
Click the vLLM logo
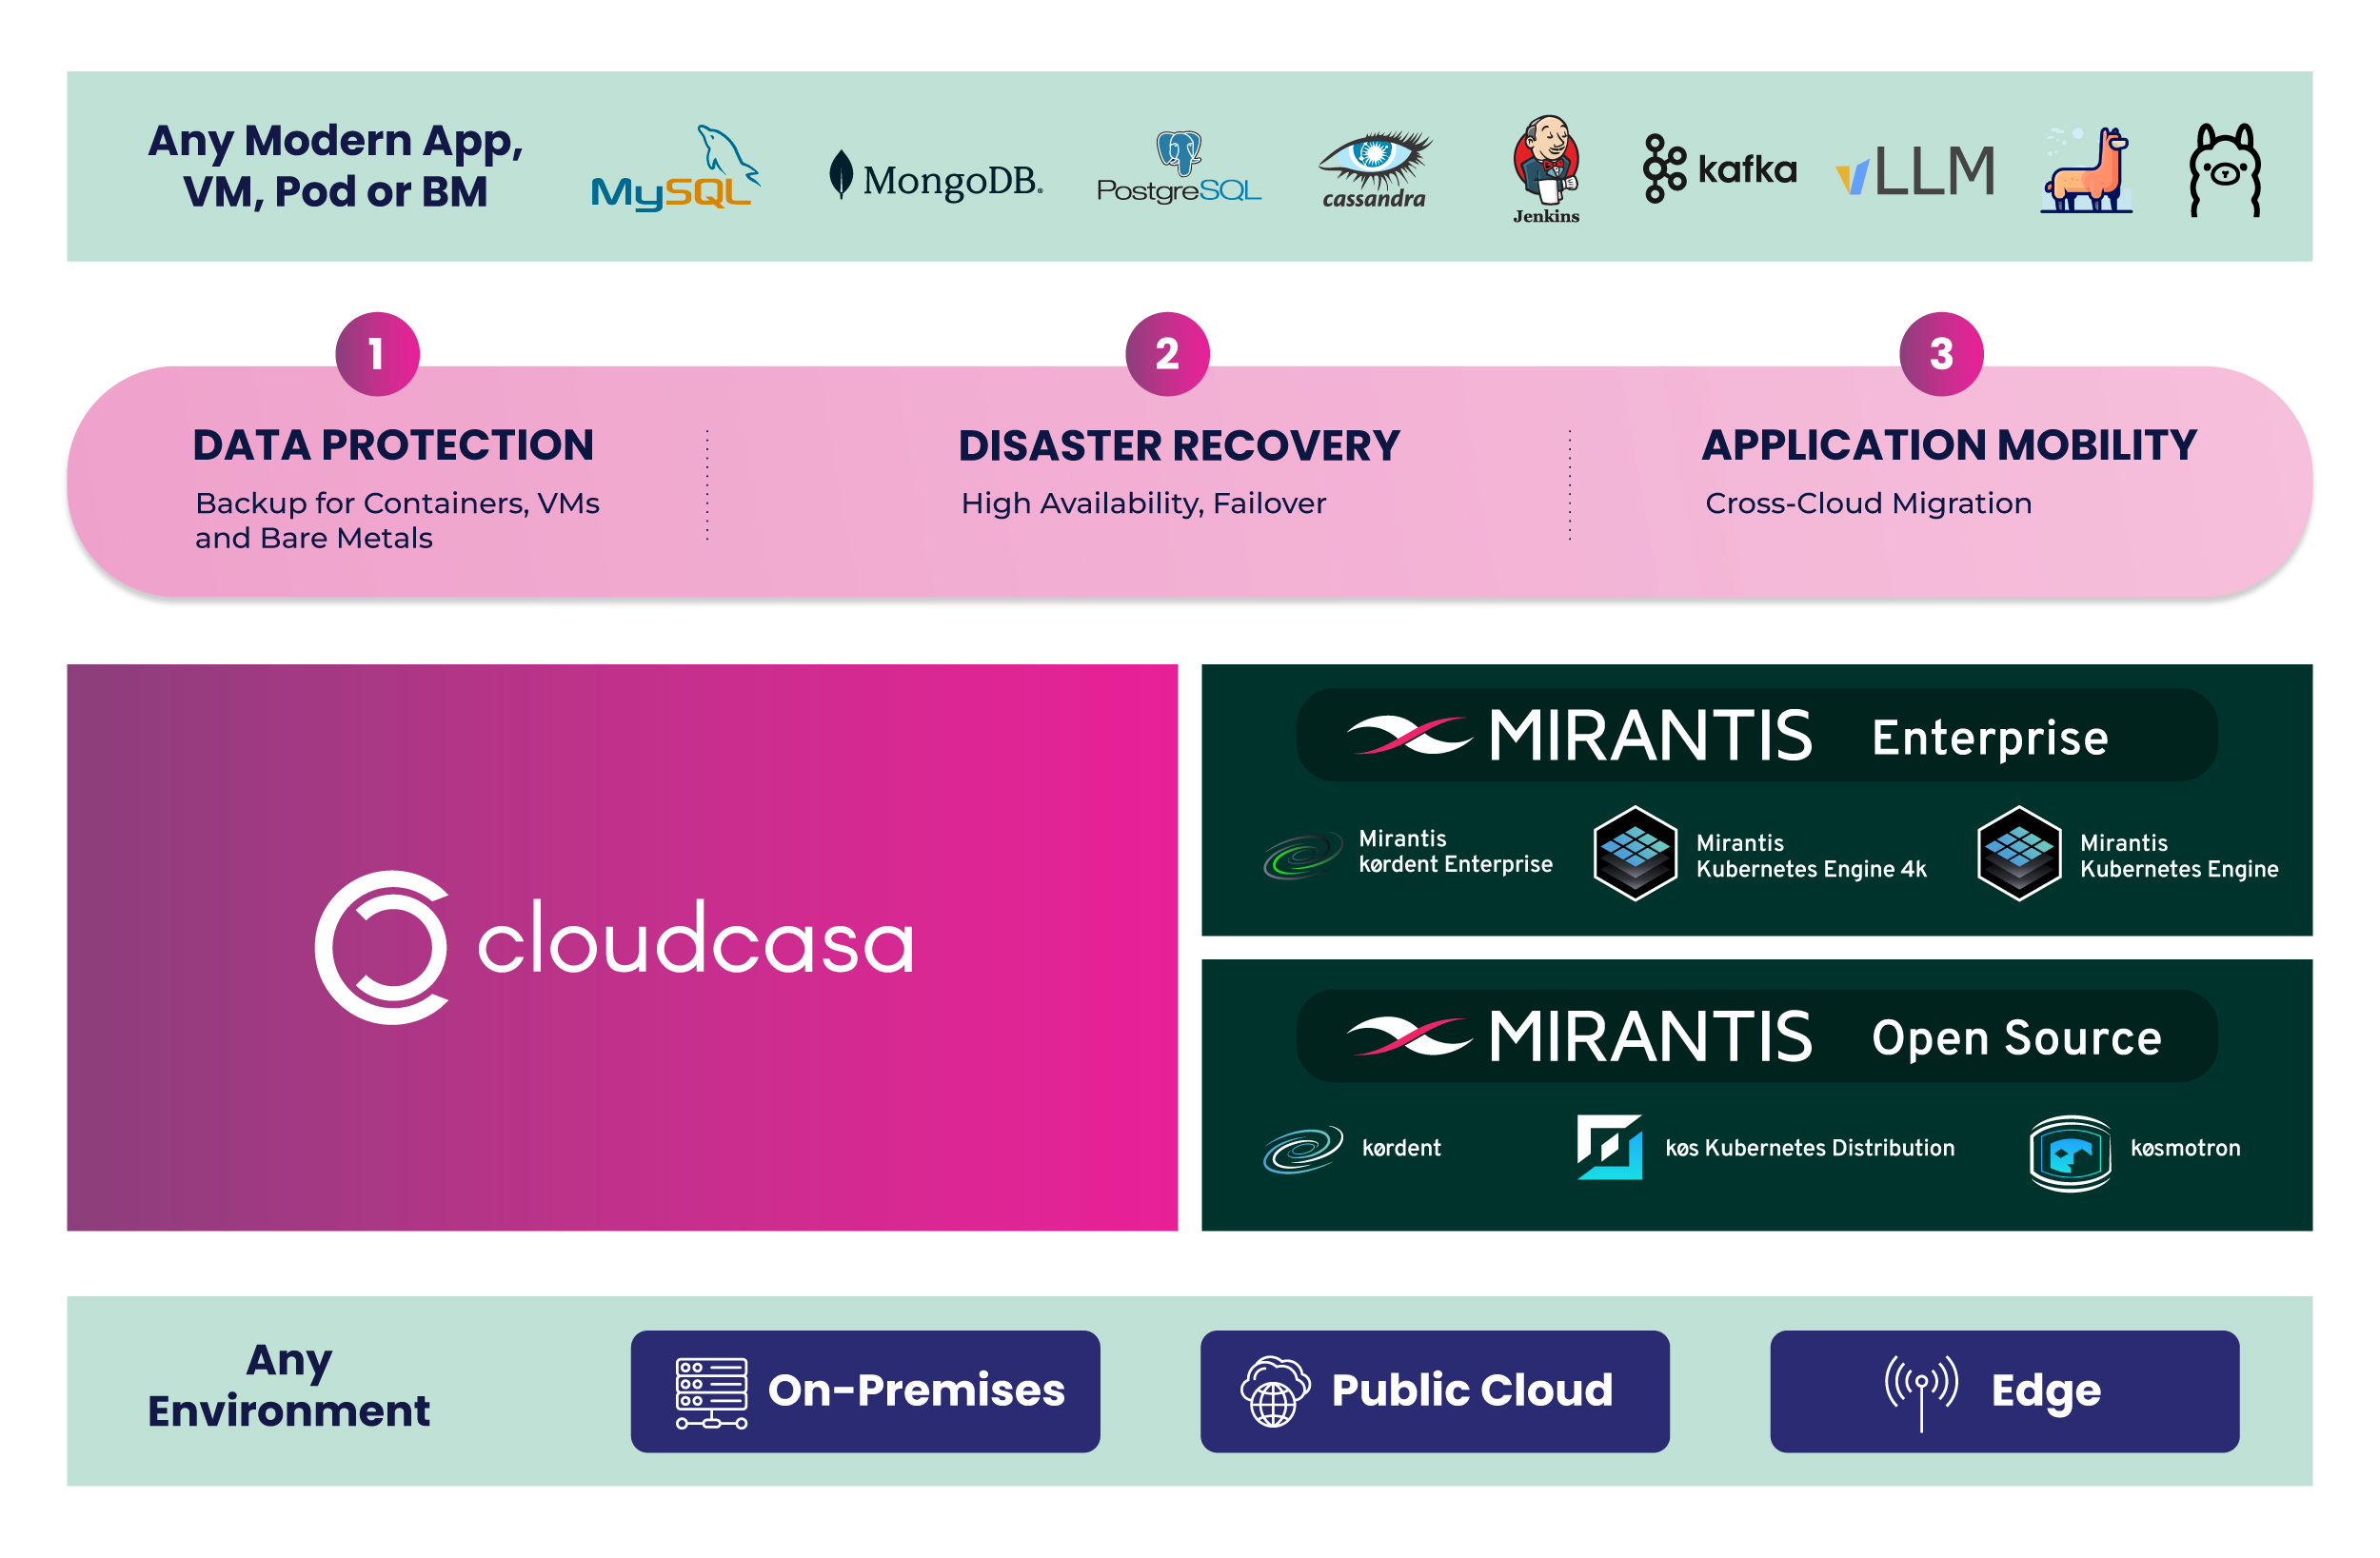[1914, 170]
